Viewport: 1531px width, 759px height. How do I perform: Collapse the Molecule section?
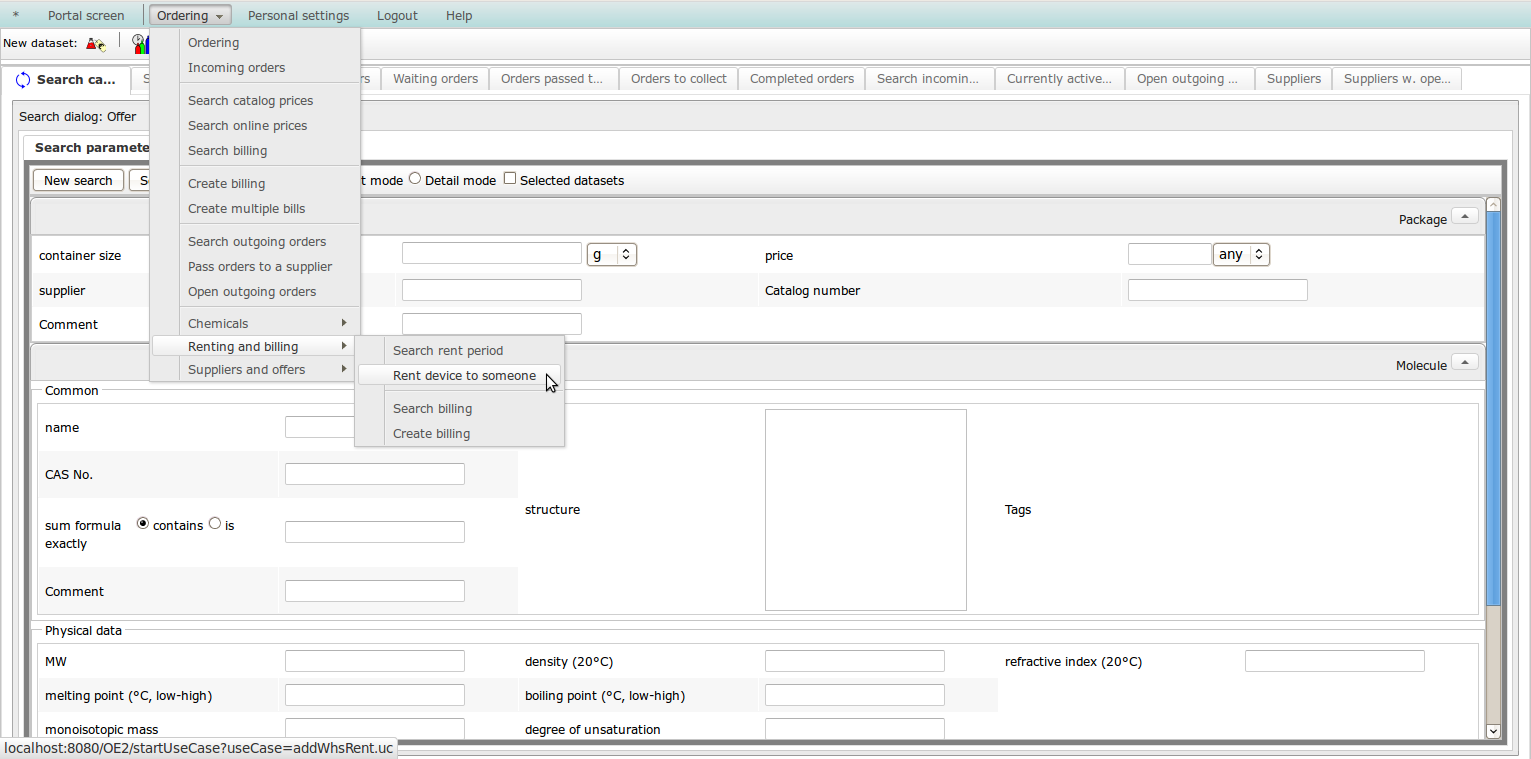(x=1464, y=363)
